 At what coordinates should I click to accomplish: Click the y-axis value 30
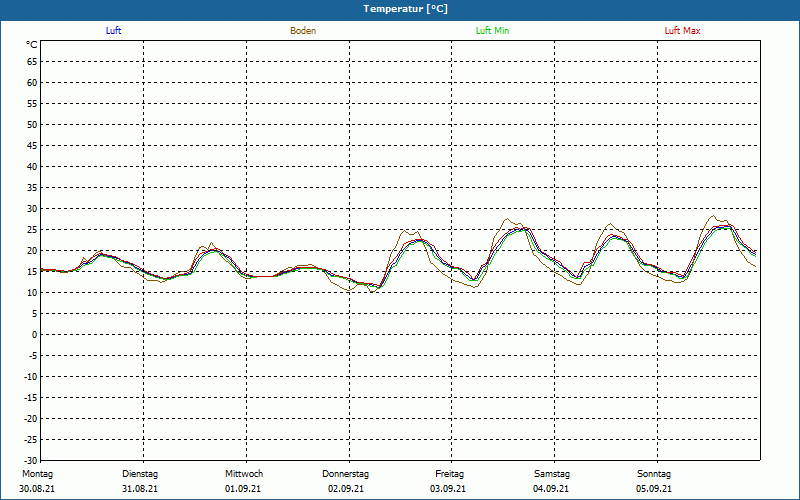[32, 209]
